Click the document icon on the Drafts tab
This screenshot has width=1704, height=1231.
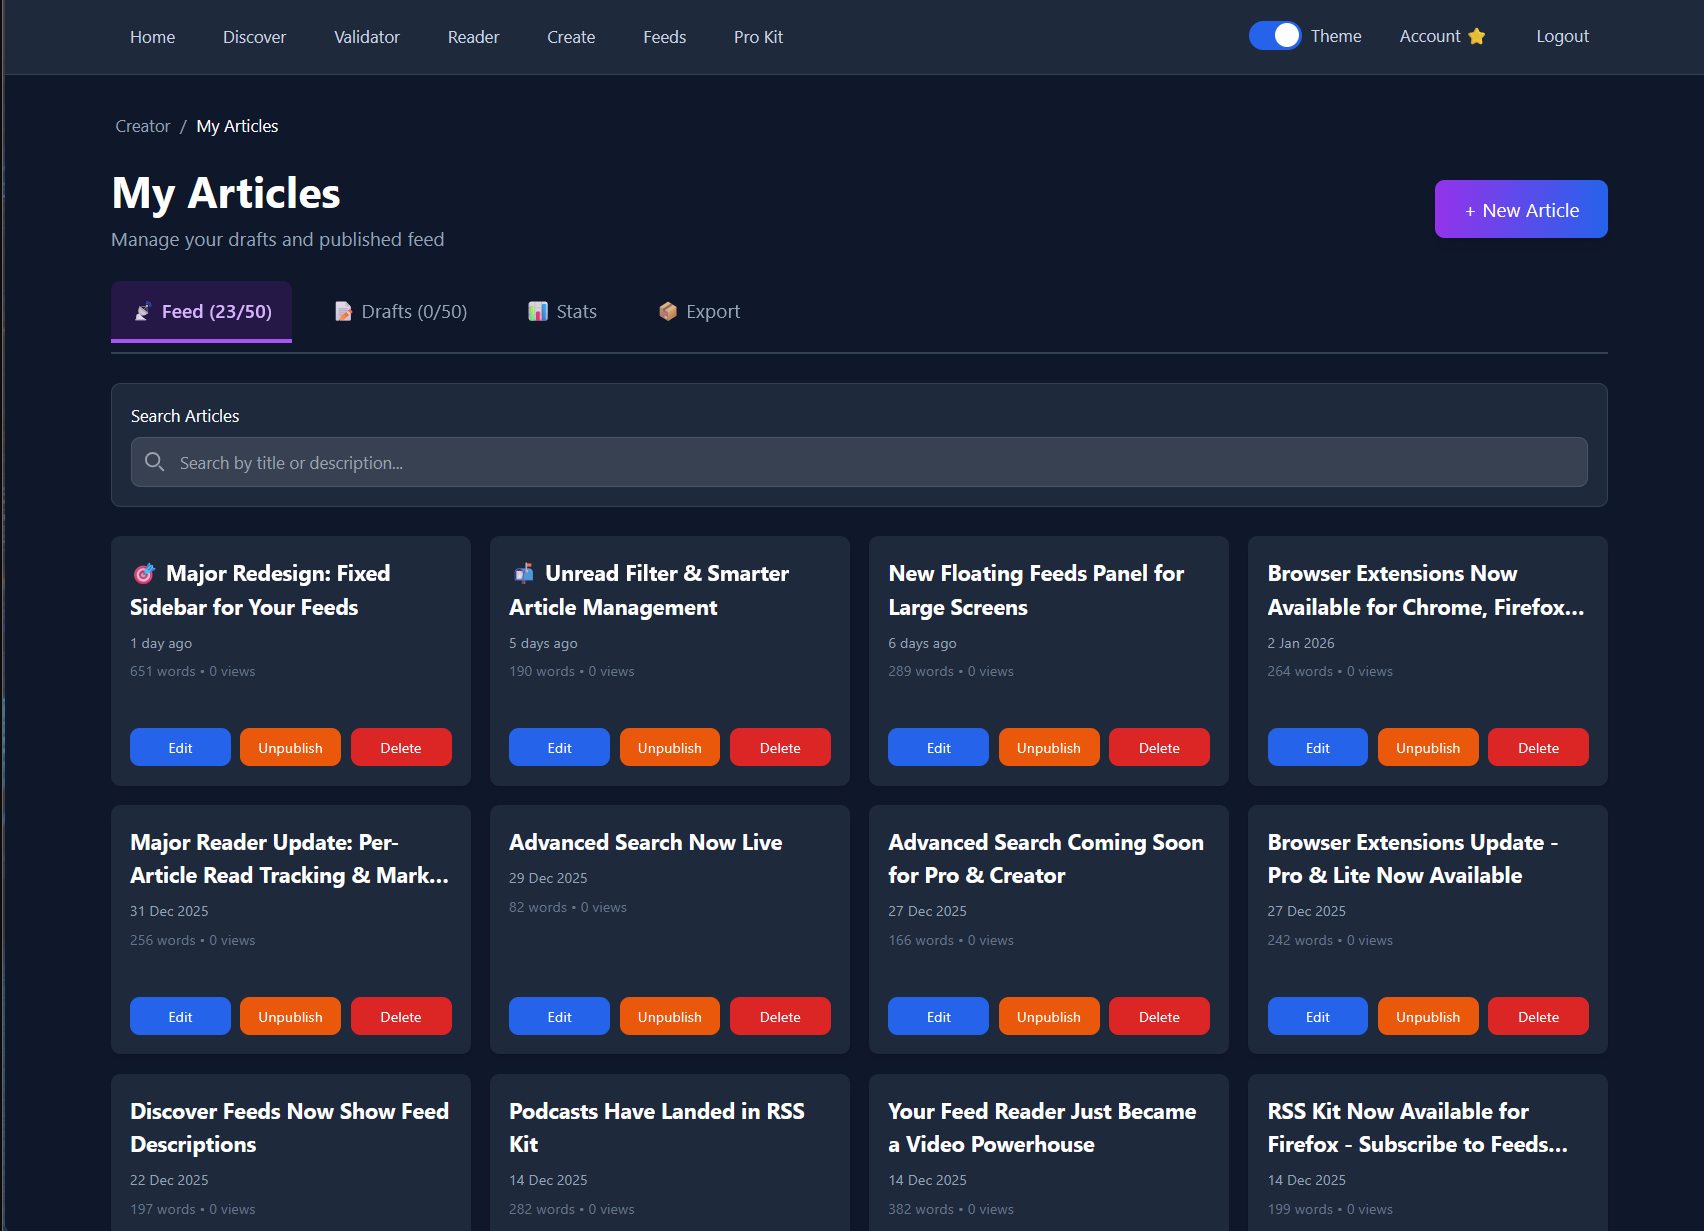click(343, 311)
